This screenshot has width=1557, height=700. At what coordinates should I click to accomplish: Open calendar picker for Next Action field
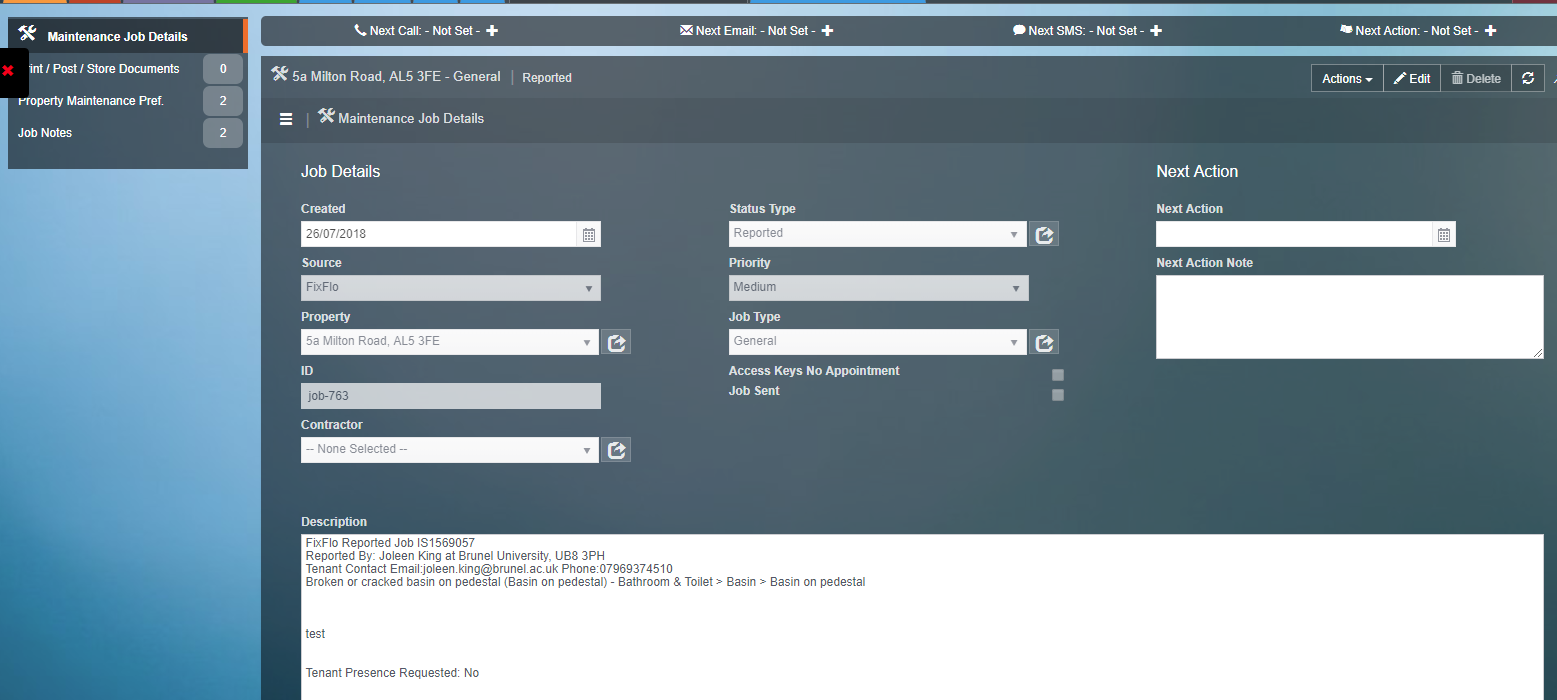click(x=1443, y=235)
